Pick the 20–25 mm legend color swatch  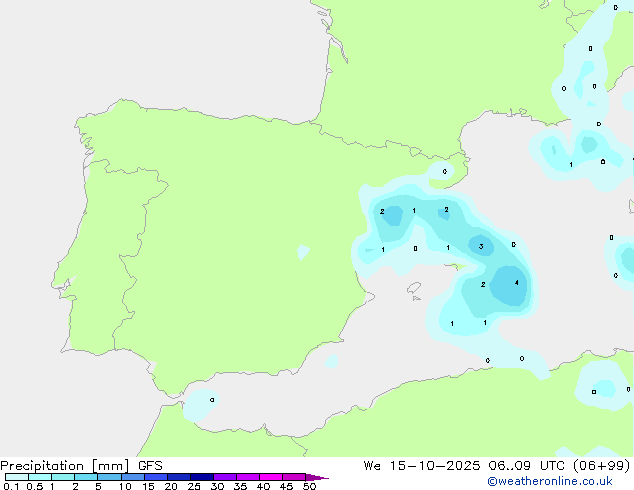click(179, 477)
